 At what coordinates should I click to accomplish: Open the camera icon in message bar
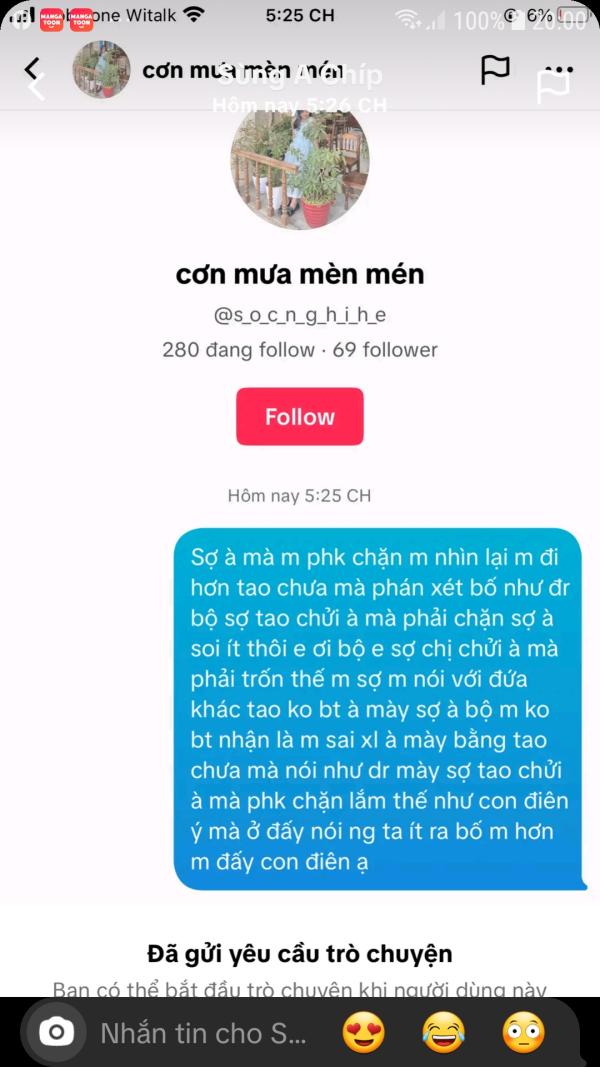(56, 1033)
